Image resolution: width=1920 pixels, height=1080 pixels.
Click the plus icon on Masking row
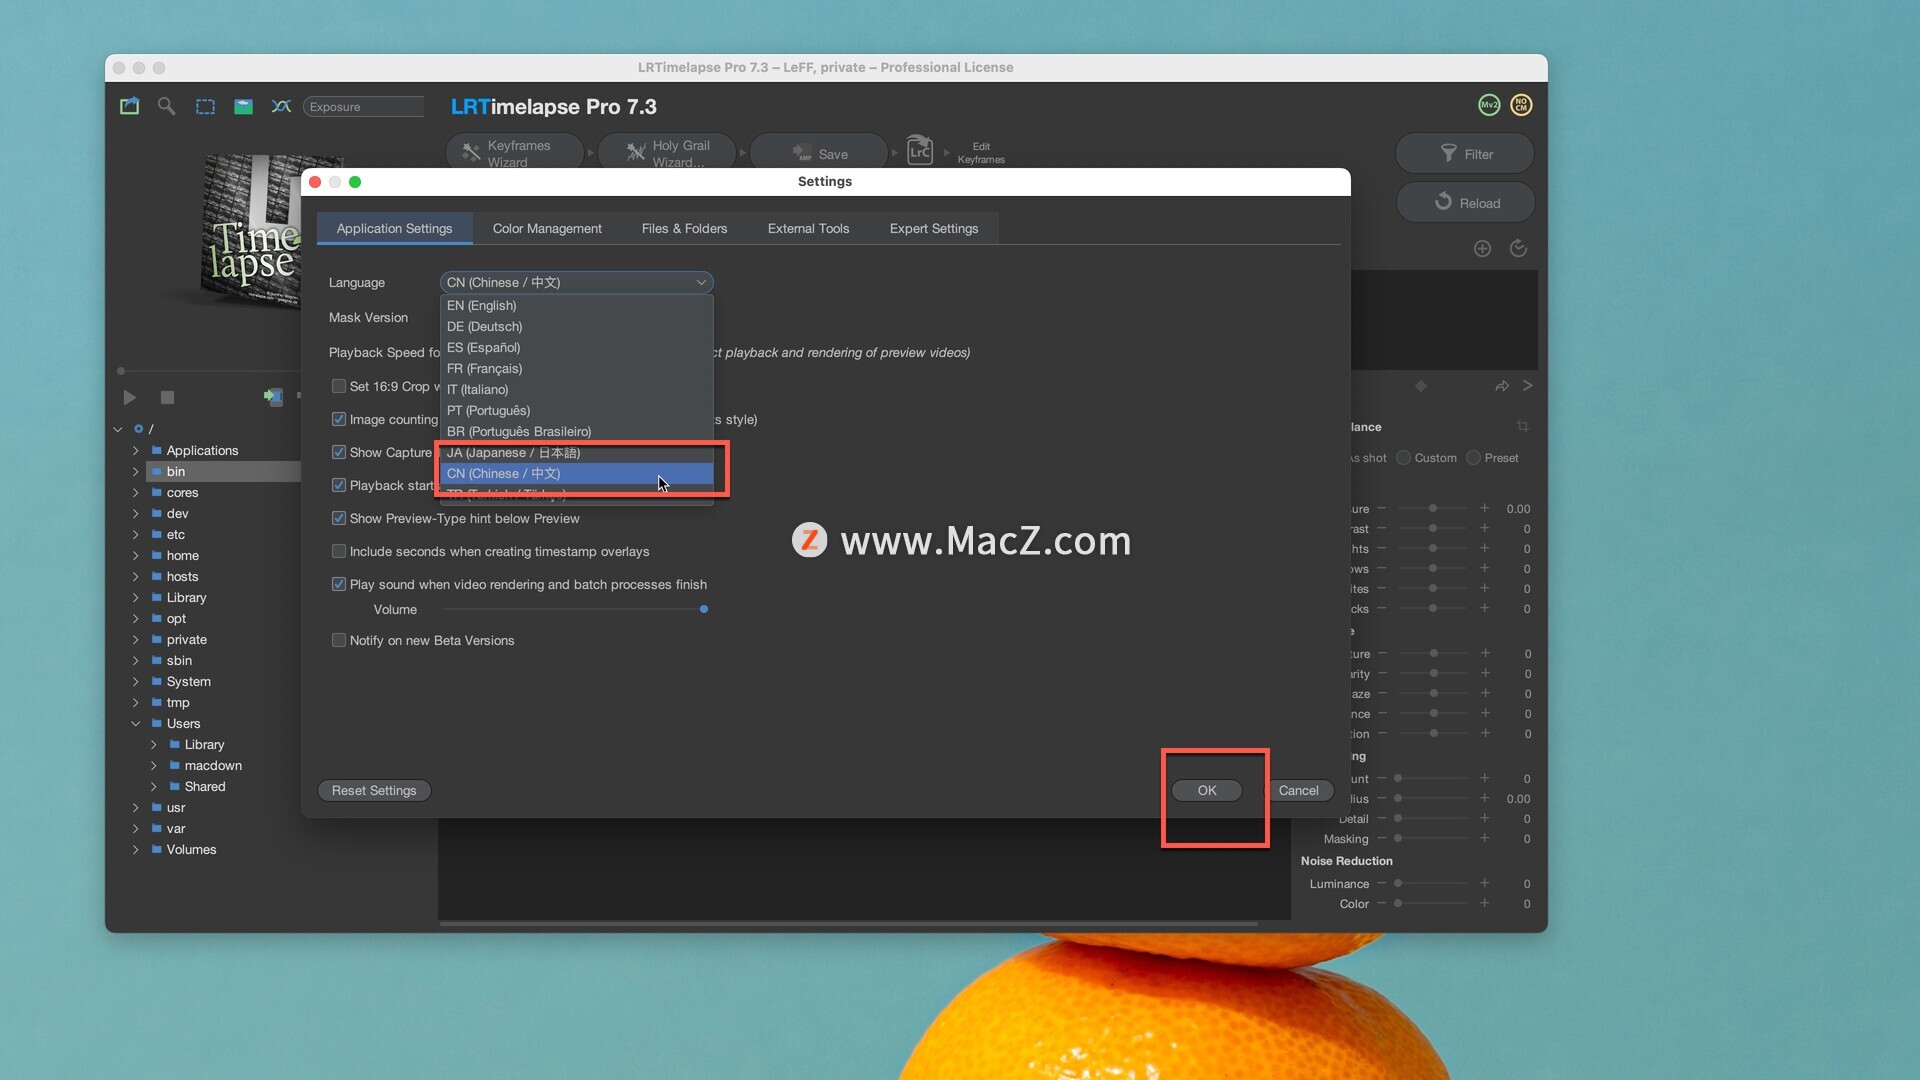point(1484,838)
